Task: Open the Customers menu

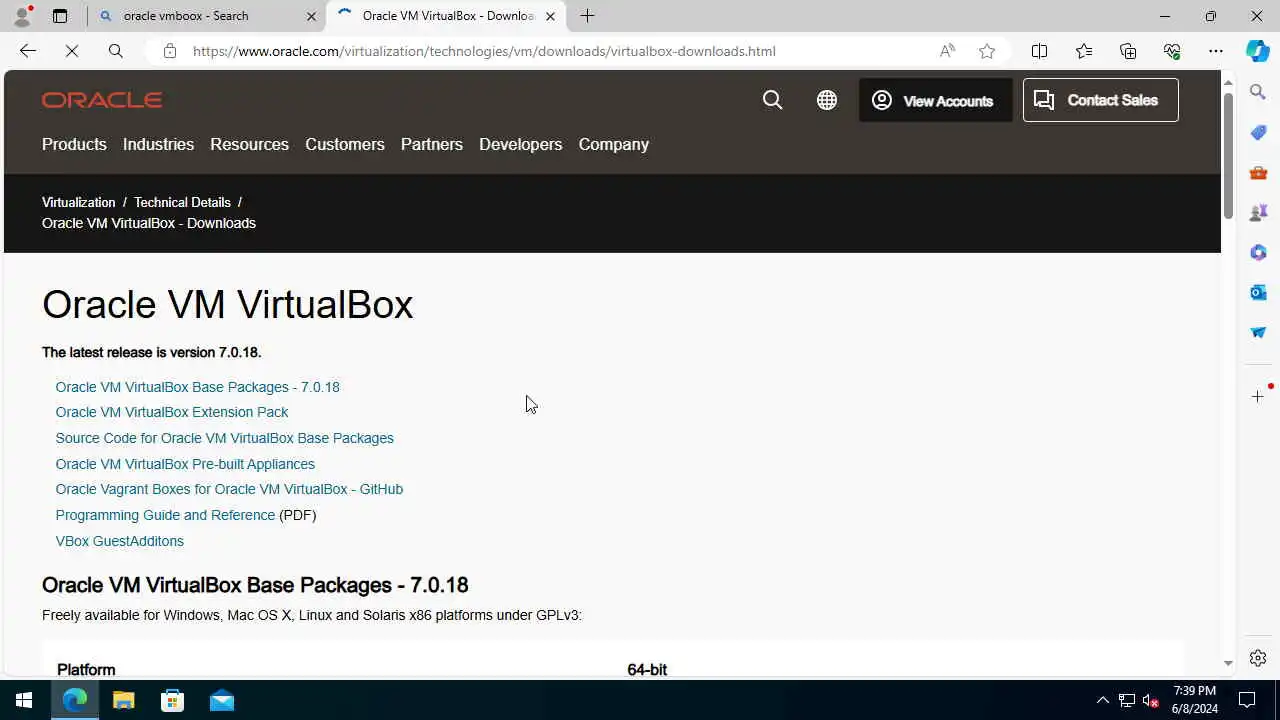Action: [345, 144]
